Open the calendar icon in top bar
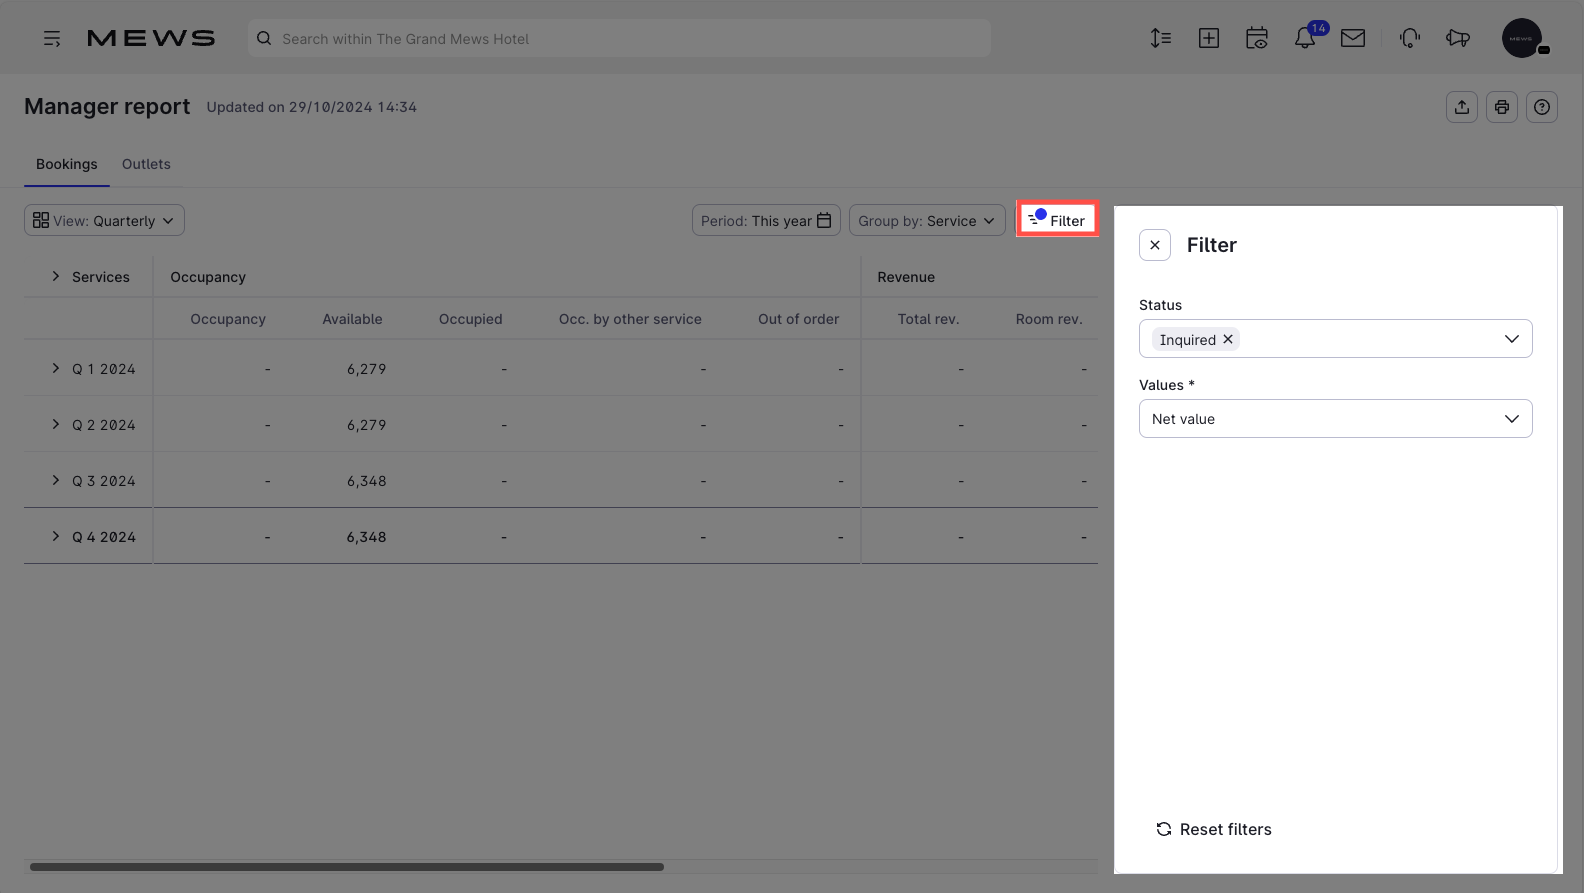 coord(1256,39)
